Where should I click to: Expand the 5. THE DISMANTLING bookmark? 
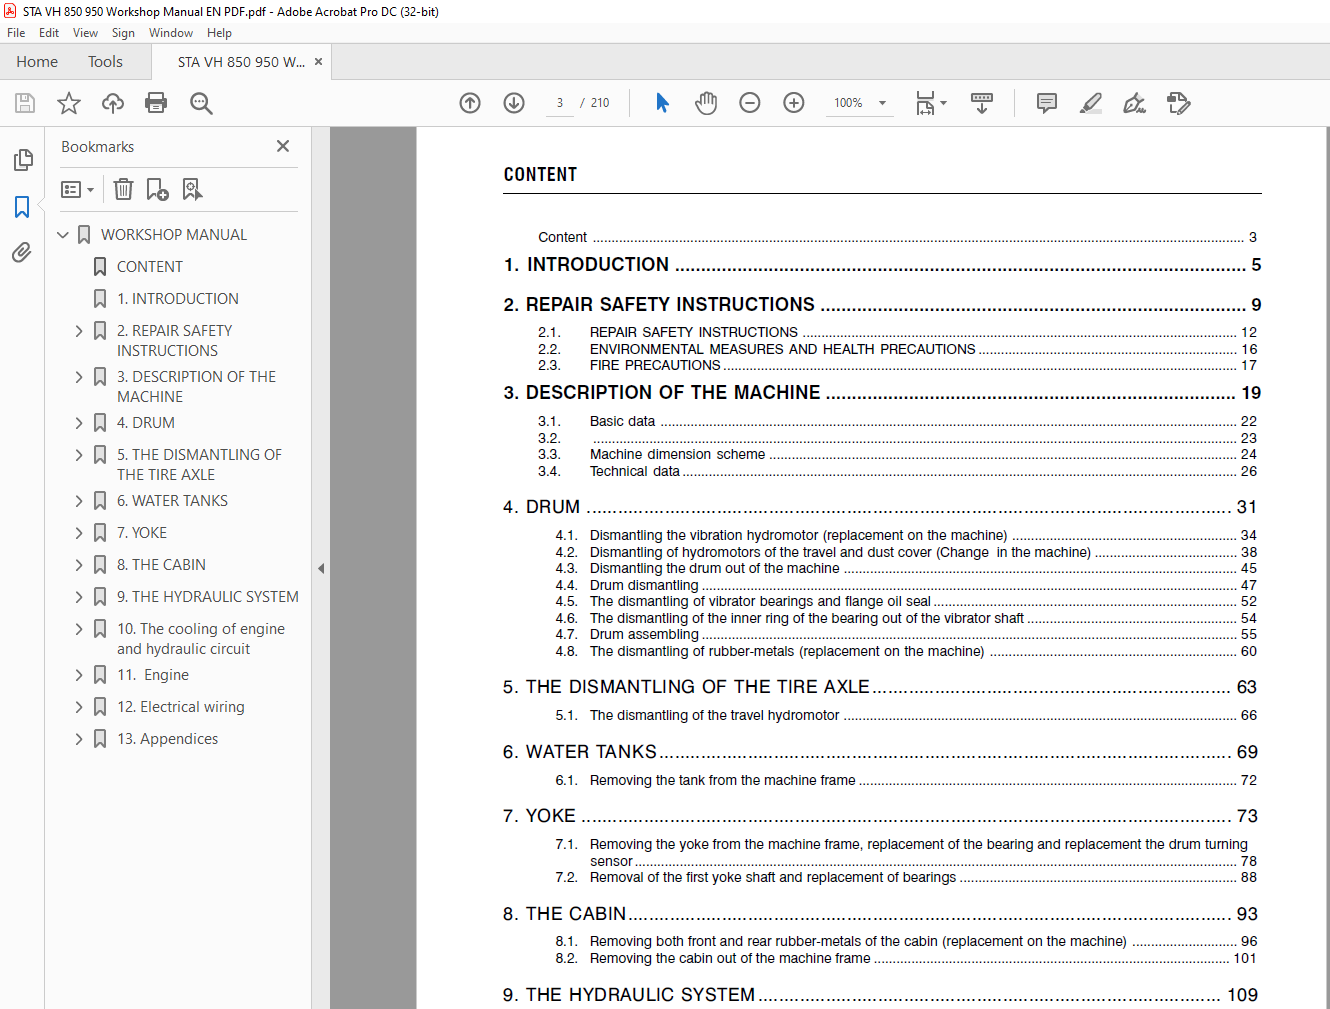click(79, 455)
